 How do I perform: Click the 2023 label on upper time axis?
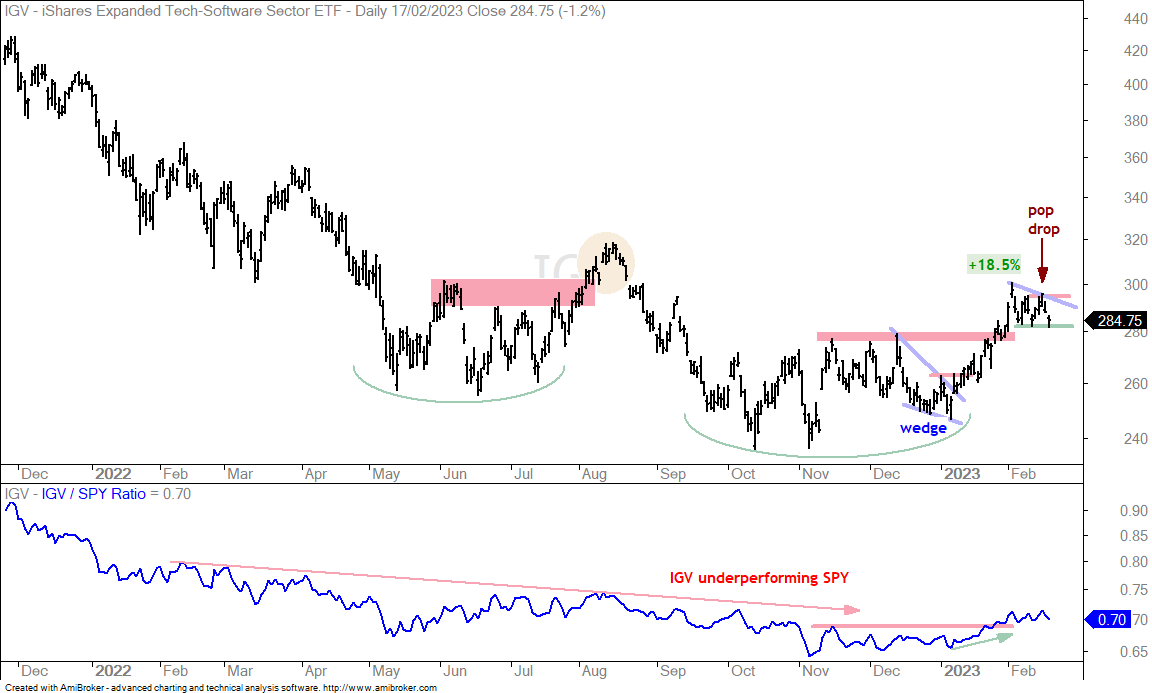(961, 473)
